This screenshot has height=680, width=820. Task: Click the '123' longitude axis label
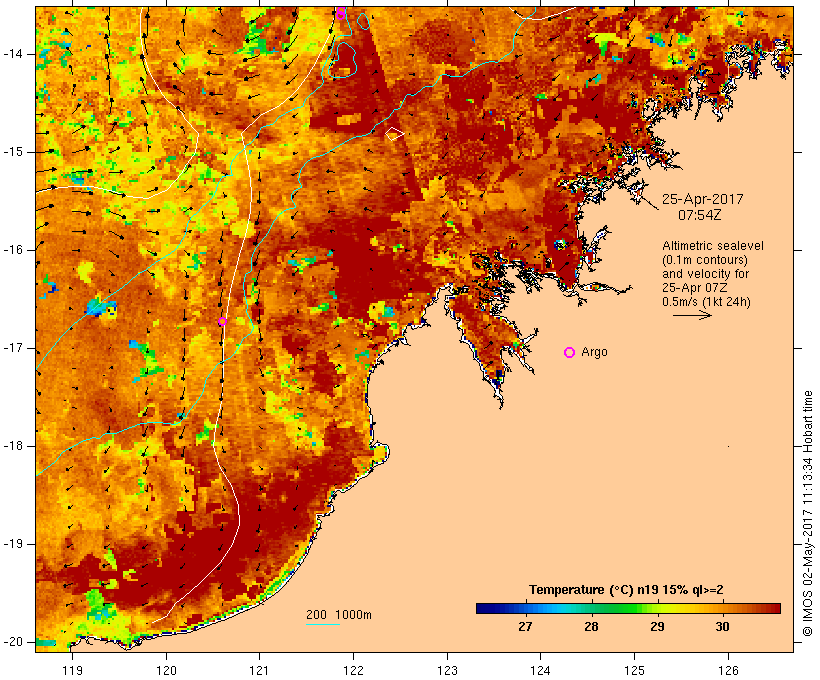pyautogui.click(x=447, y=671)
